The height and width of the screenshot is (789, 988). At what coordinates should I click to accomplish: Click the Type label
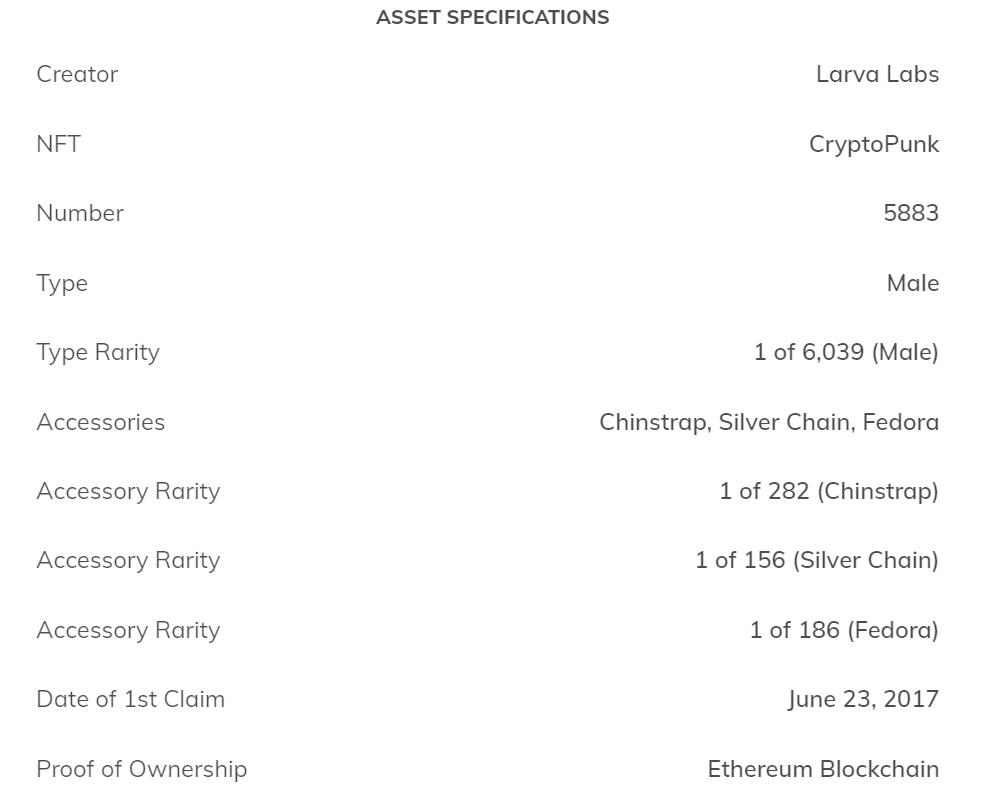pyautogui.click(x=62, y=283)
